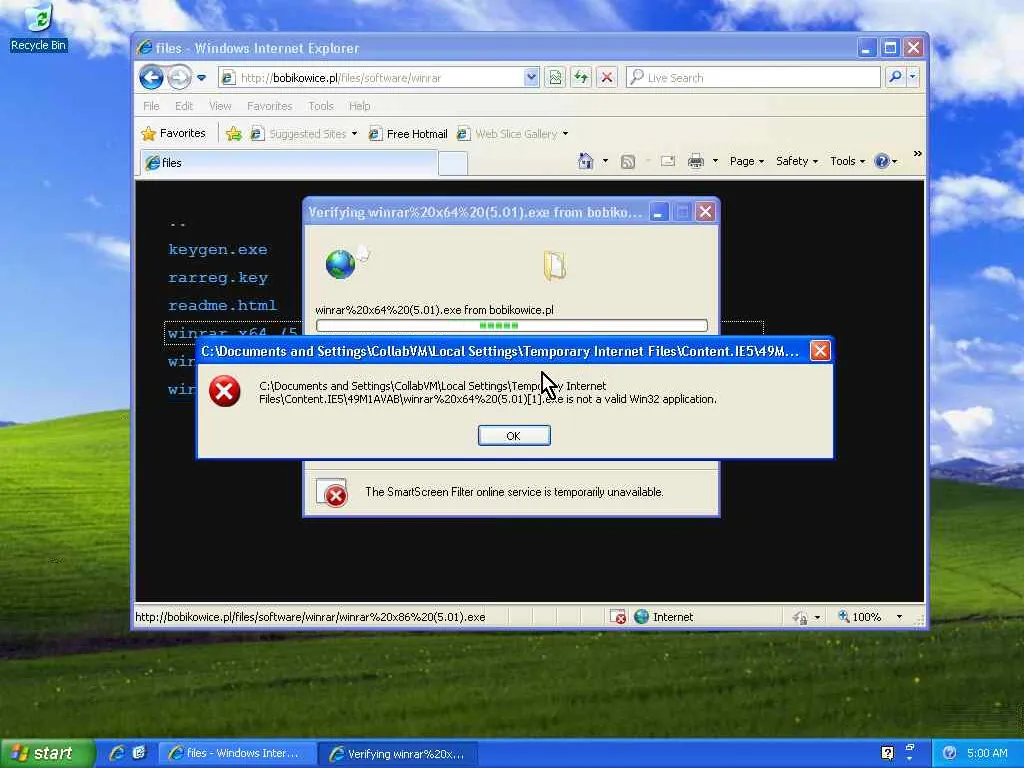This screenshot has height=768, width=1024.
Task: Close the invalid Win32 application error dialog
Action: pyautogui.click(x=820, y=351)
